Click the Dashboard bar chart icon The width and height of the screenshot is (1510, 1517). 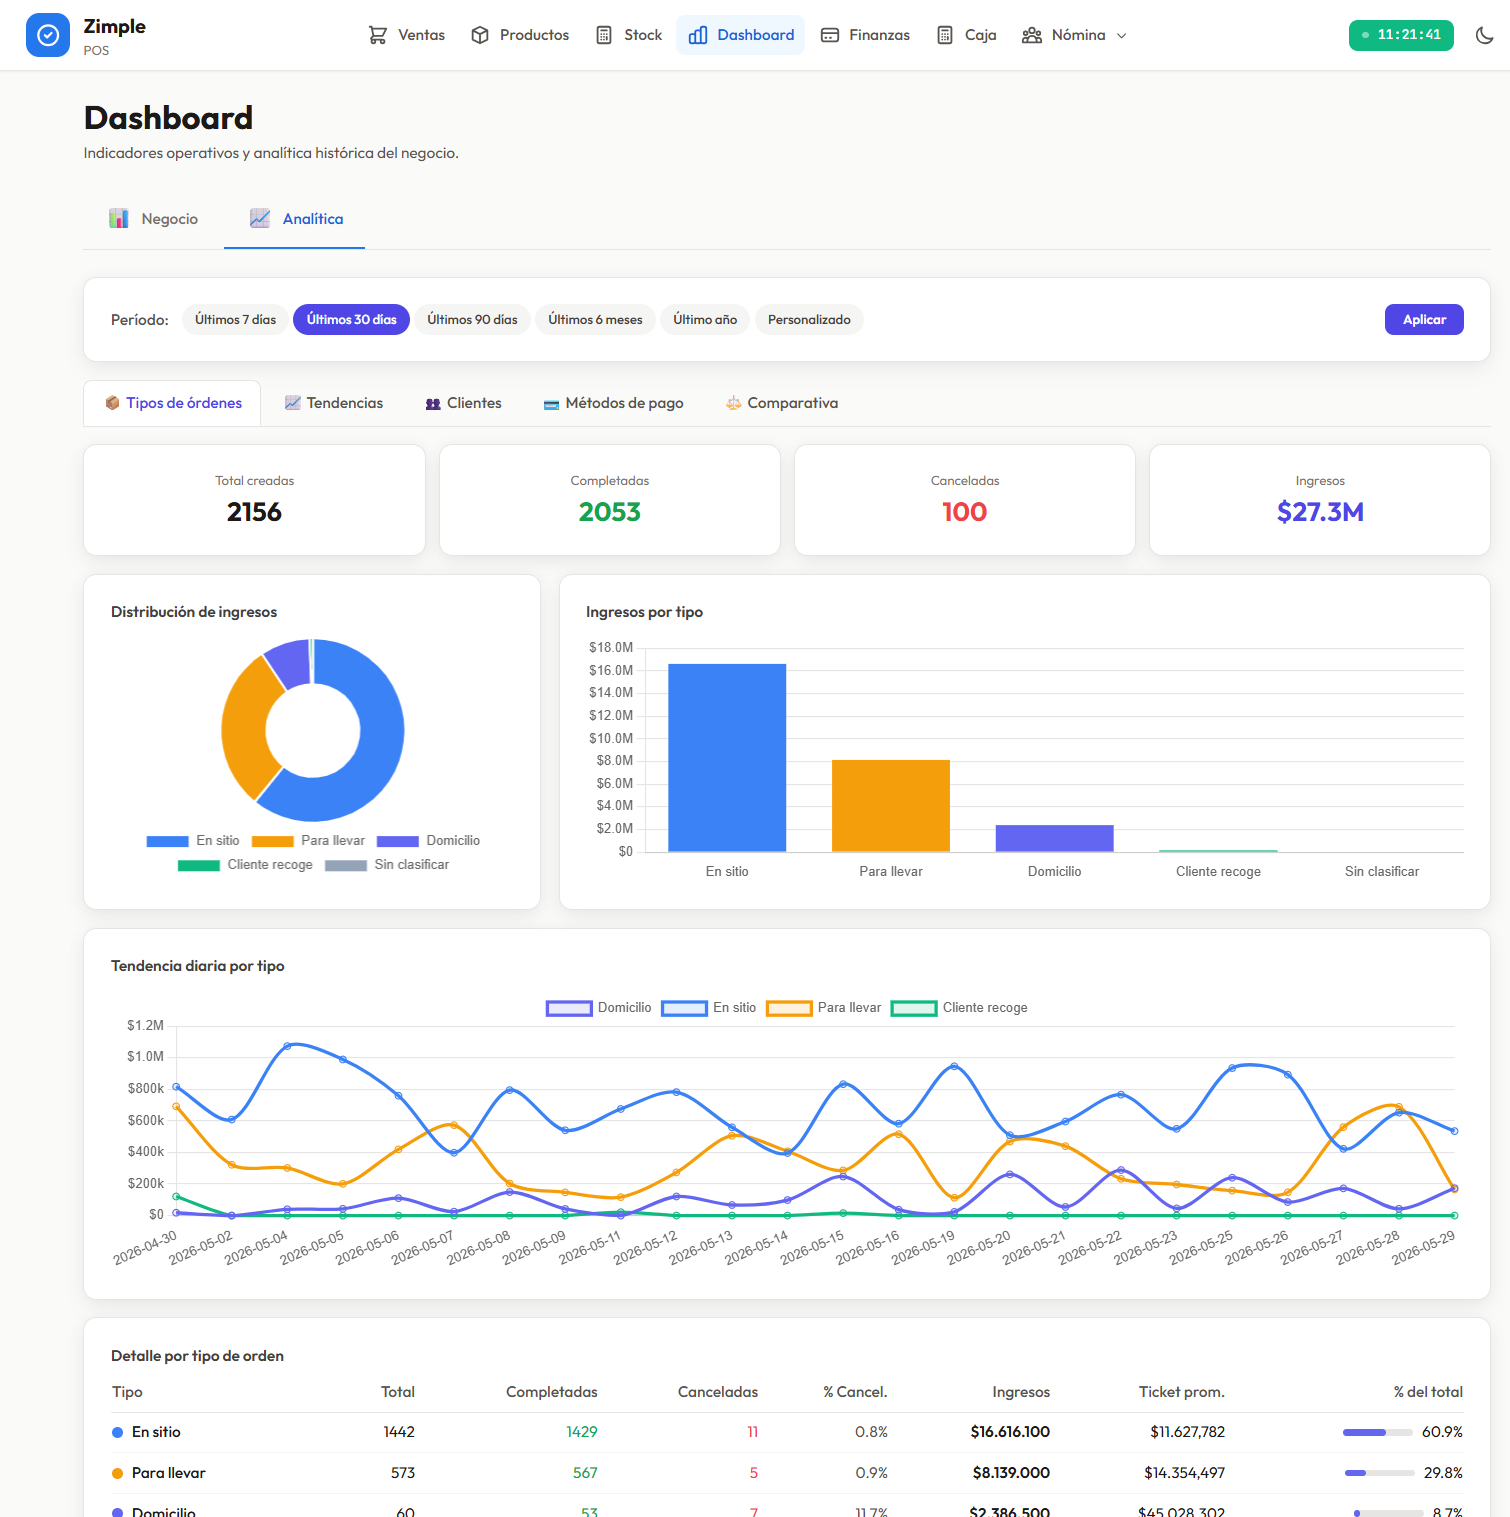698,35
